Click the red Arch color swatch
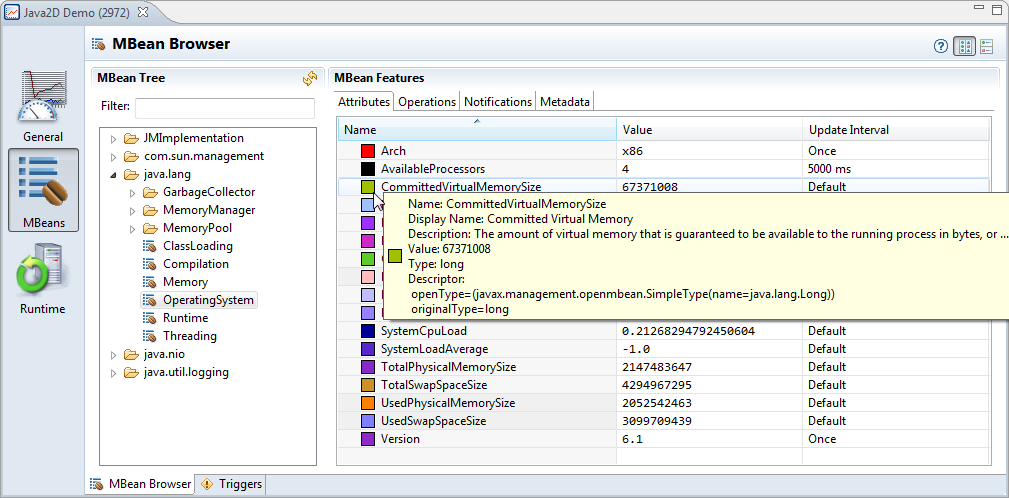Viewport: 1009px width, 498px height. coord(368,151)
